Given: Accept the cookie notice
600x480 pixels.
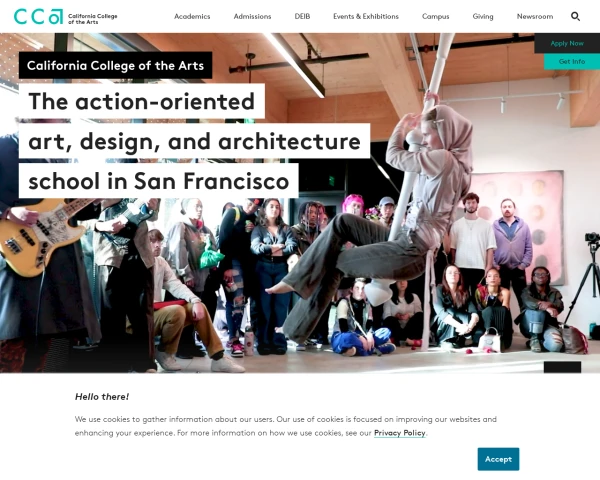Looking at the screenshot, I should tap(498, 459).
